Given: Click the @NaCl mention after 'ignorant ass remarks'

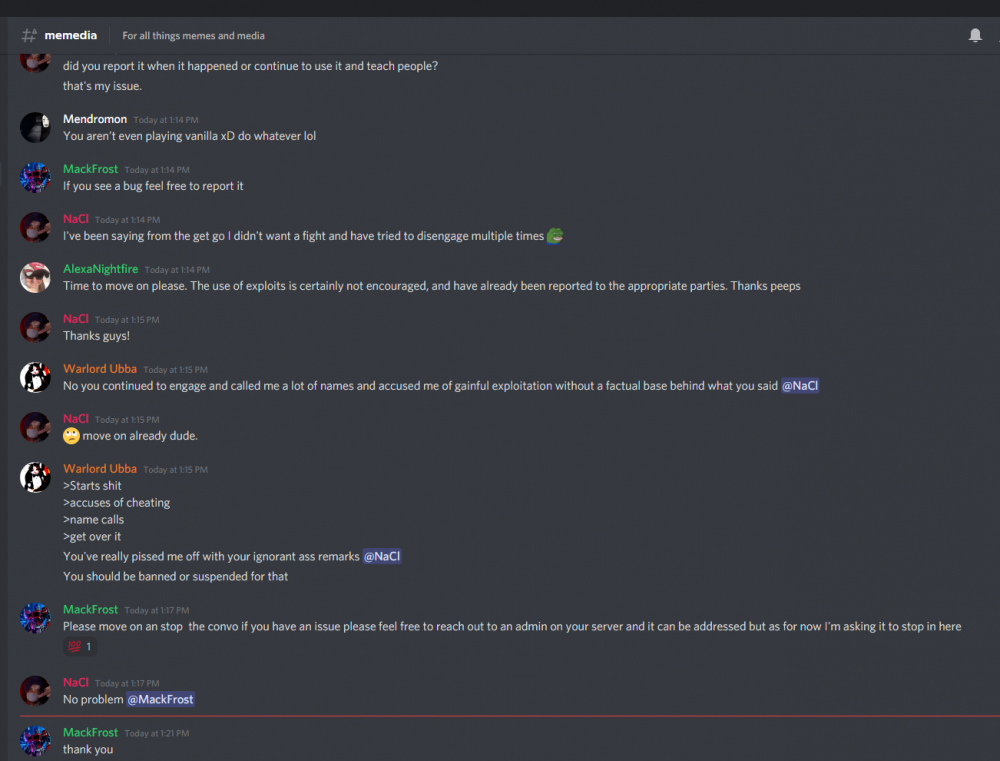Looking at the screenshot, I should [x=382, y=556].
